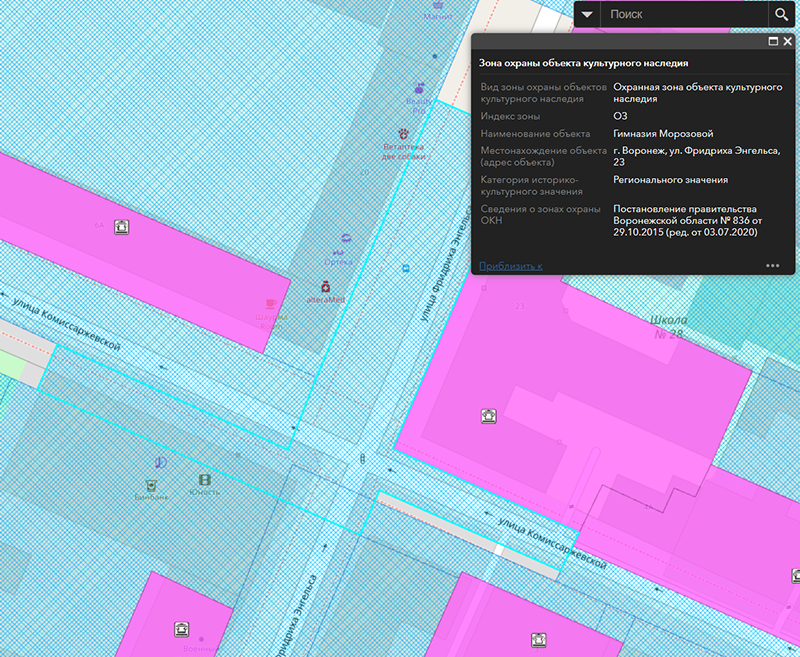Click the Шаурма cafe cup icon
Image resolution: width=800 pixels, height=657 pixels.
(x=271, y=303)
